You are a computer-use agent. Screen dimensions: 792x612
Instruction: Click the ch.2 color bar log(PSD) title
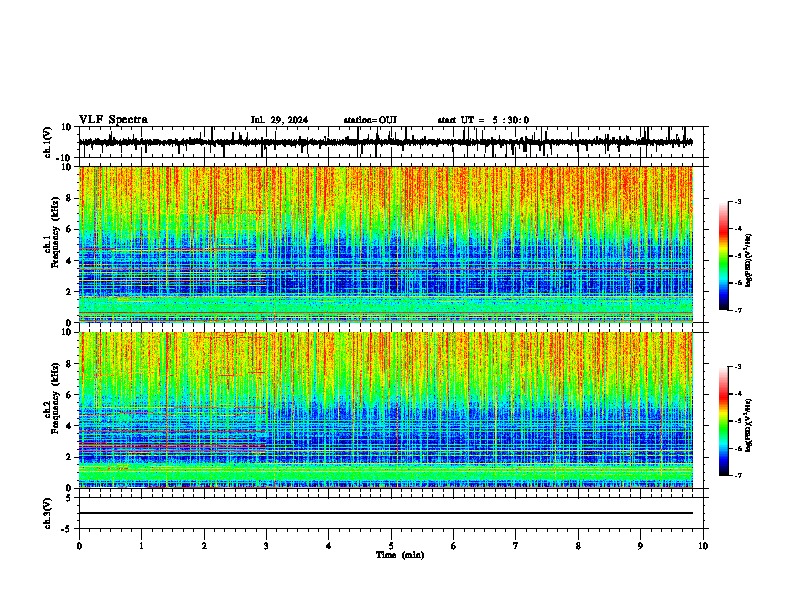tap(749, 425)
